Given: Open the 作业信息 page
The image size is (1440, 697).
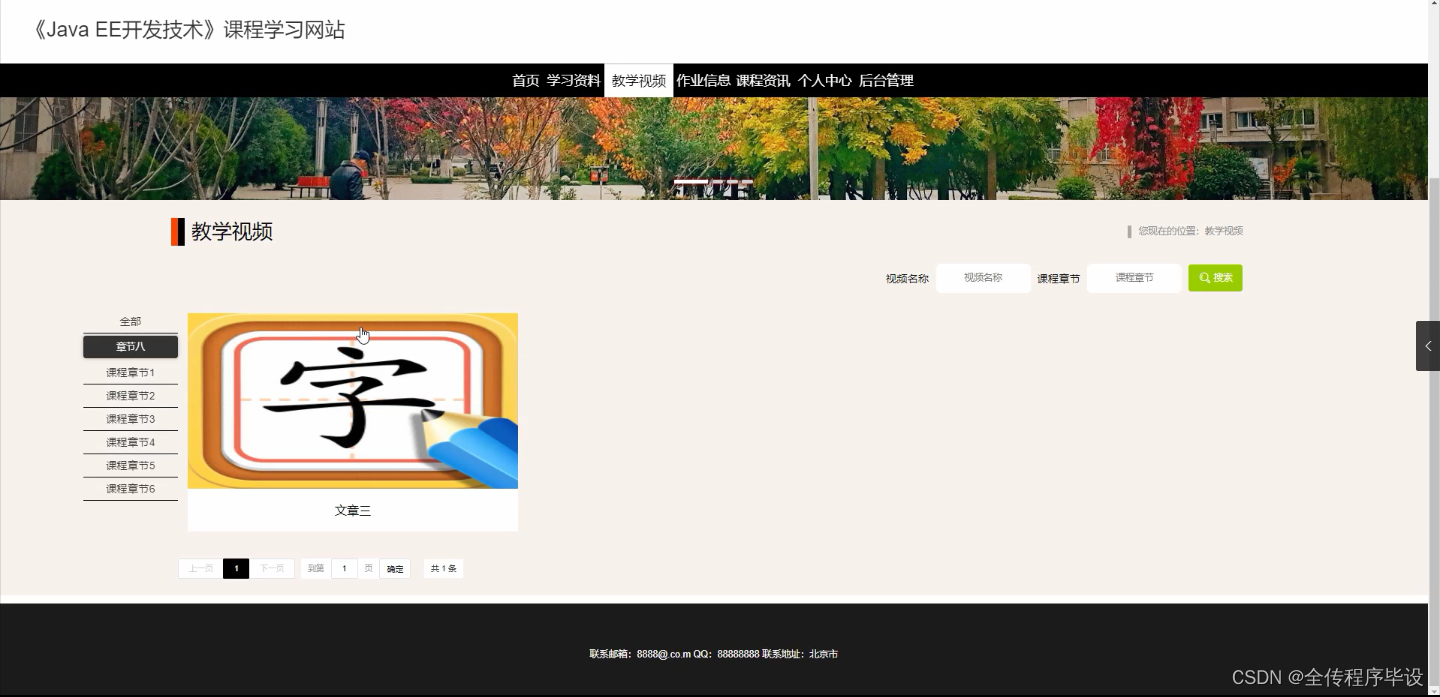Looking at the screenshot, I should (x=704, y=80).
